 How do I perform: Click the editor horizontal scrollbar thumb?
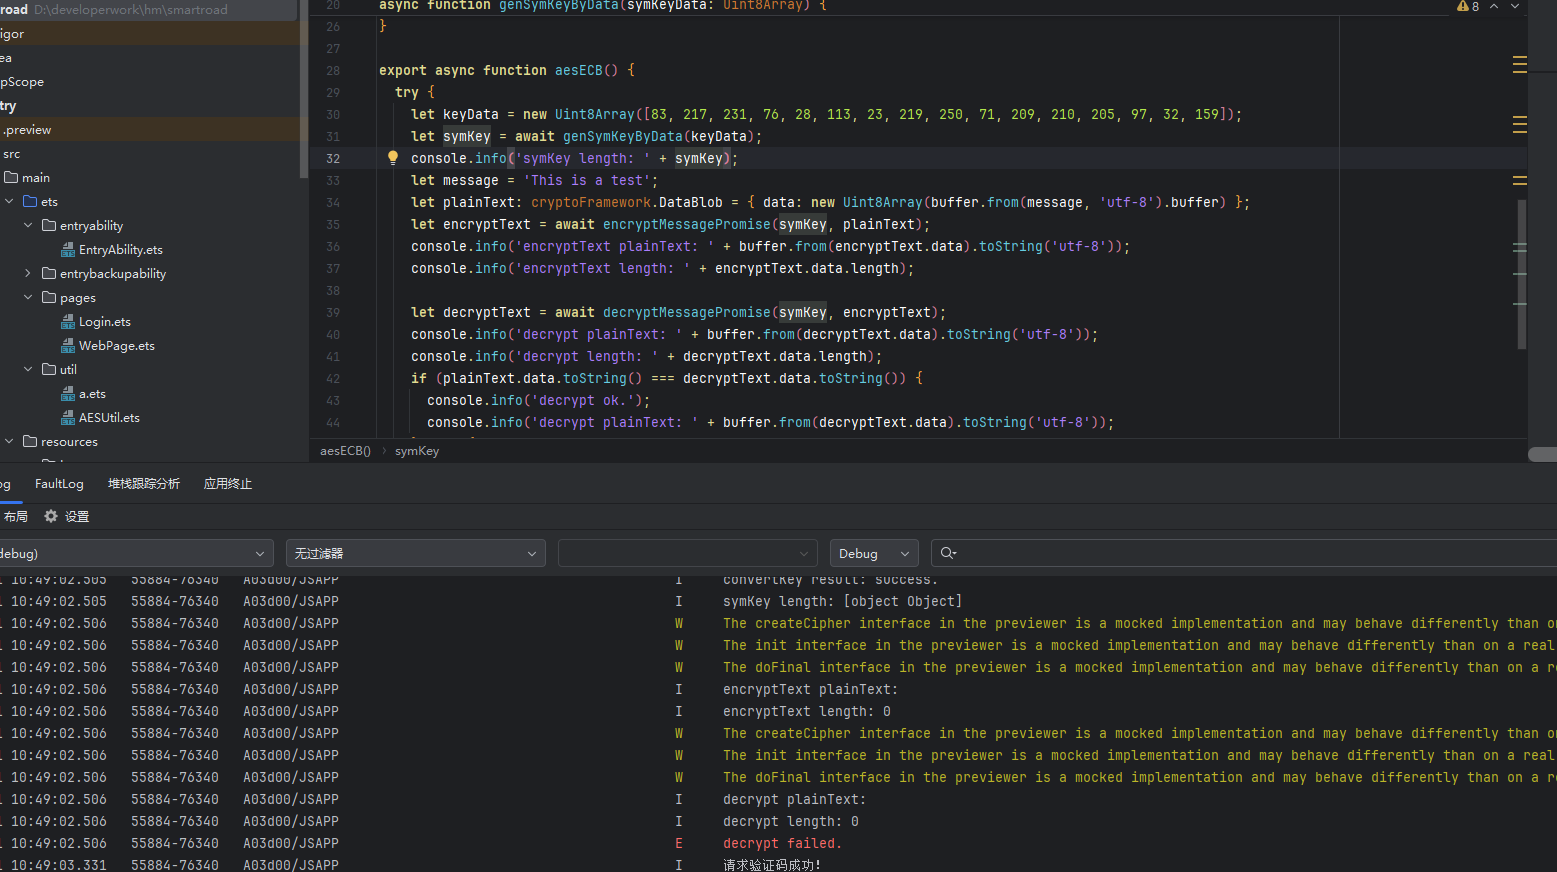(1542, 454)
